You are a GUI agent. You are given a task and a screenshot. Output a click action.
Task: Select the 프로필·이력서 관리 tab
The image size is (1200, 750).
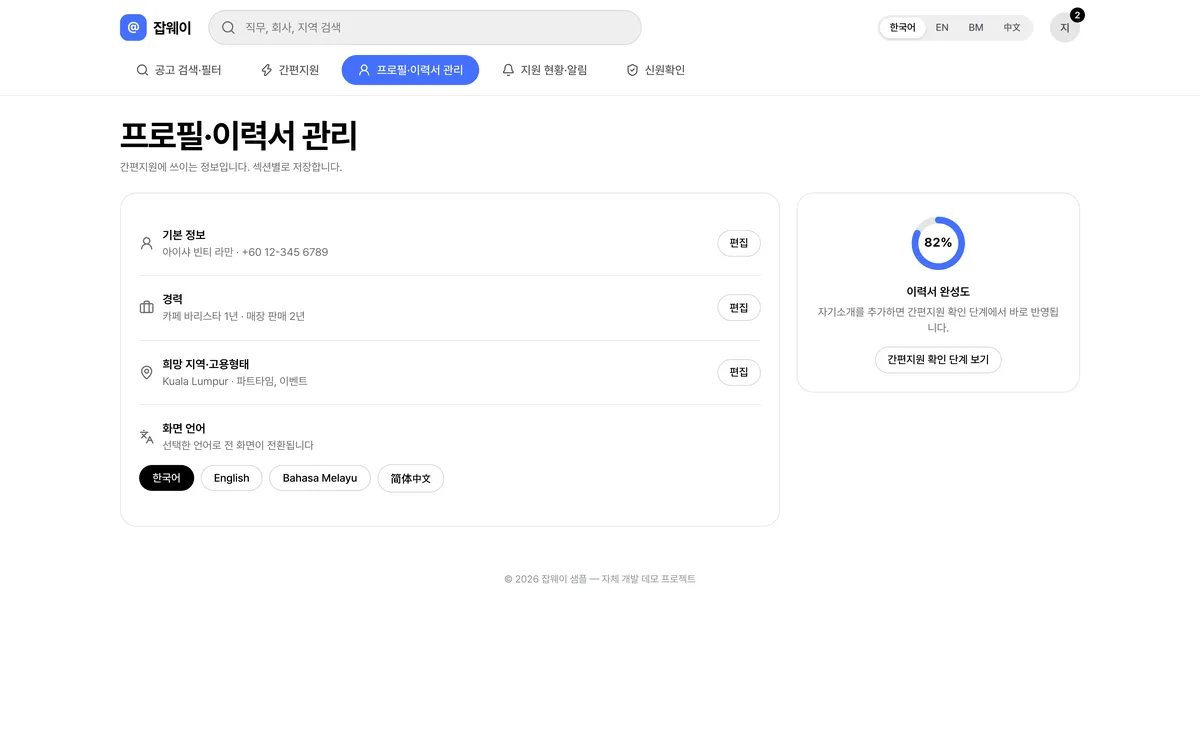coord(410,70)
